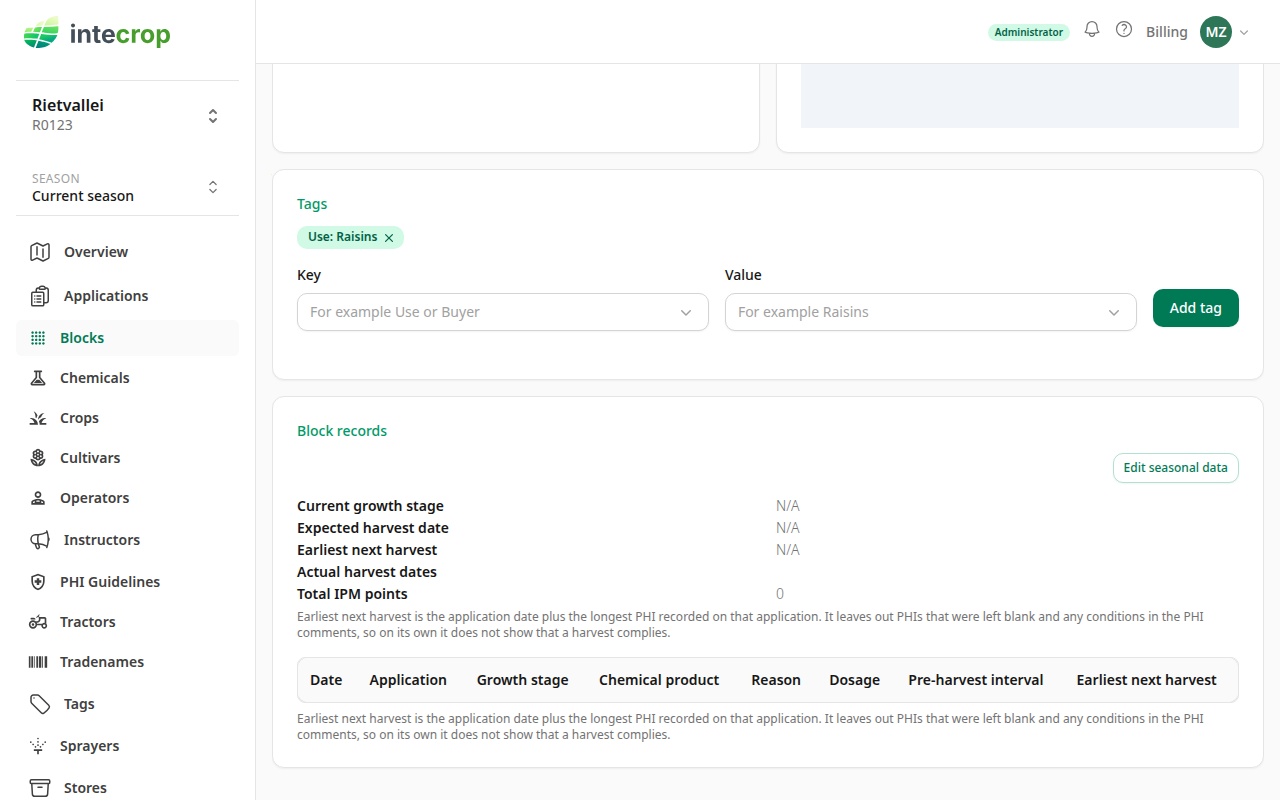Open Chemicals in the sidebar
Viewport: 1280px width, 800px height.
click(127, 378)
